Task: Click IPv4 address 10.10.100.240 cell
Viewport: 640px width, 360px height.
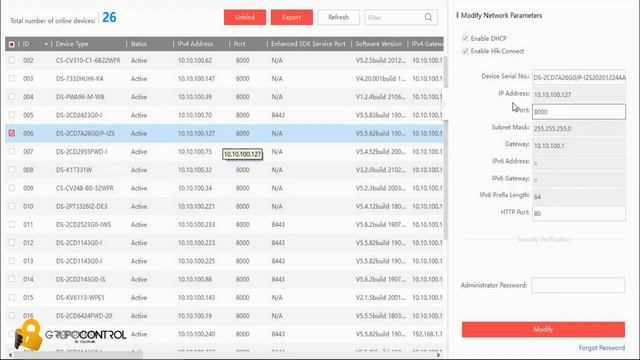Action: click(x=196, y=334)
